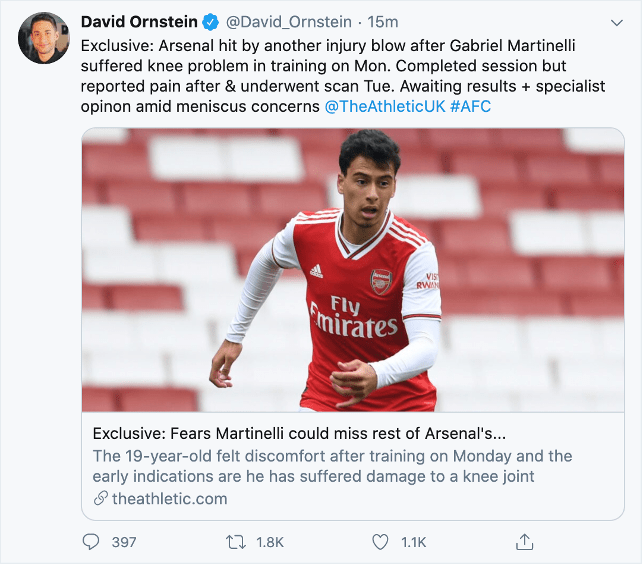The image size is (642, 564).
Task: Click the blue verified badge
Action: click(x=211, y=21)
